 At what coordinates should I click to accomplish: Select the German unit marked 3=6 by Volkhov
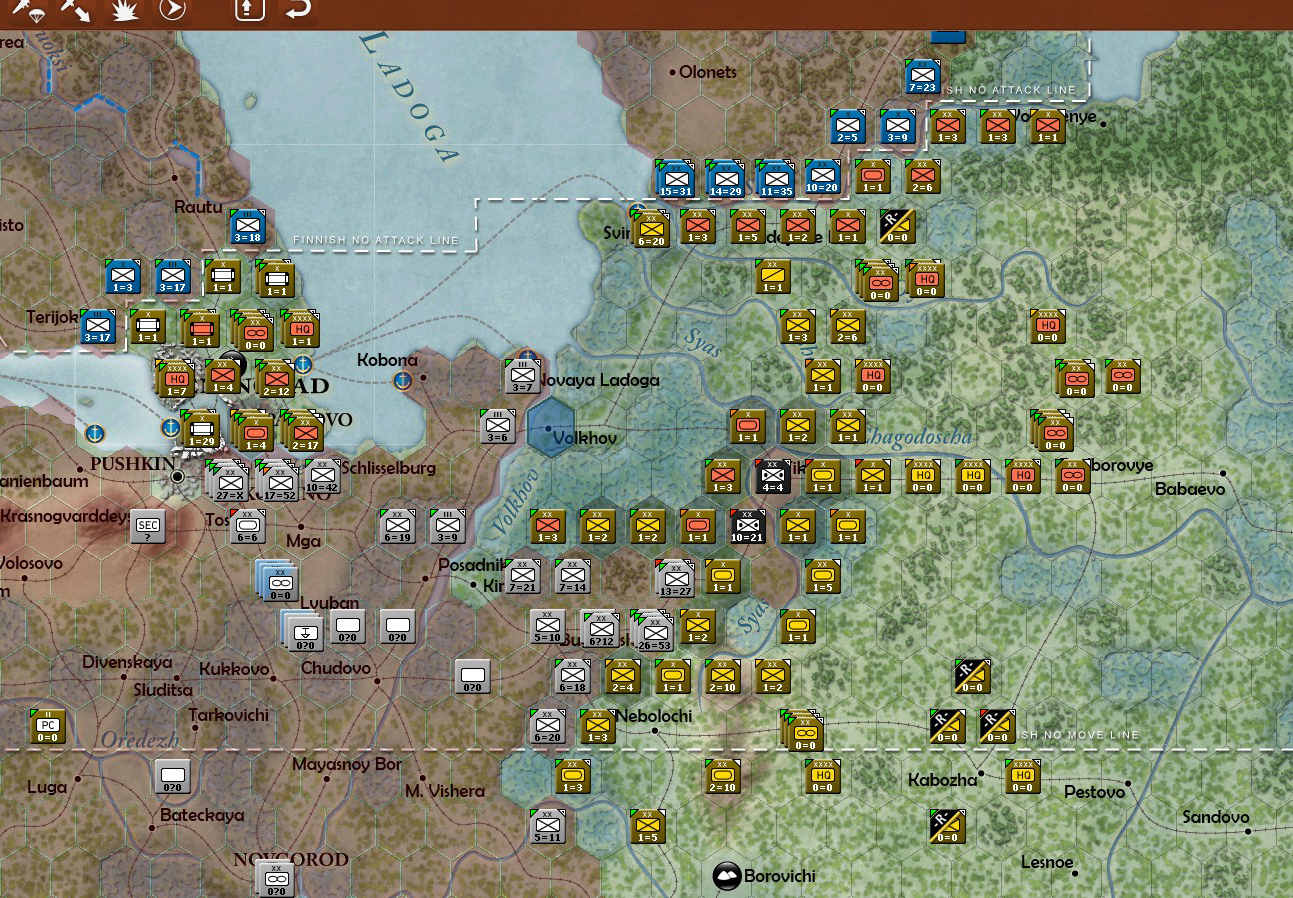[498, 427]
